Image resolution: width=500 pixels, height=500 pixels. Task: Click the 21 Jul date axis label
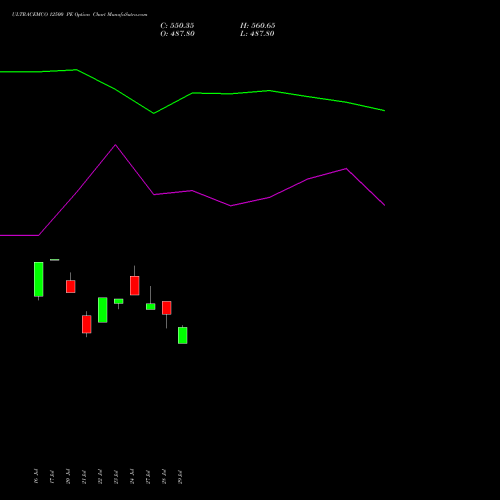pyautogui.click(x=84, y=476)
